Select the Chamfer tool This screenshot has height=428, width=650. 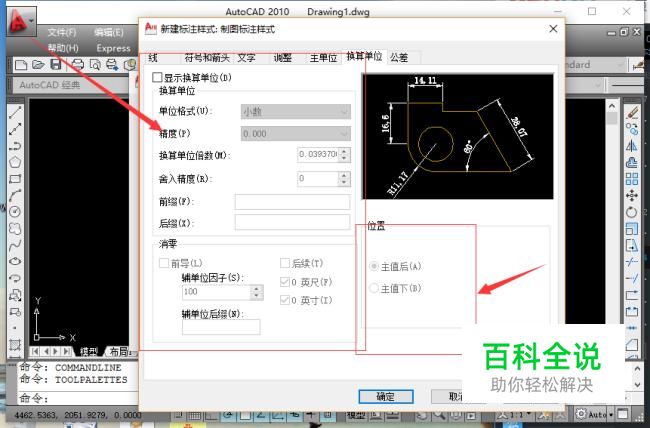point(632,345)
